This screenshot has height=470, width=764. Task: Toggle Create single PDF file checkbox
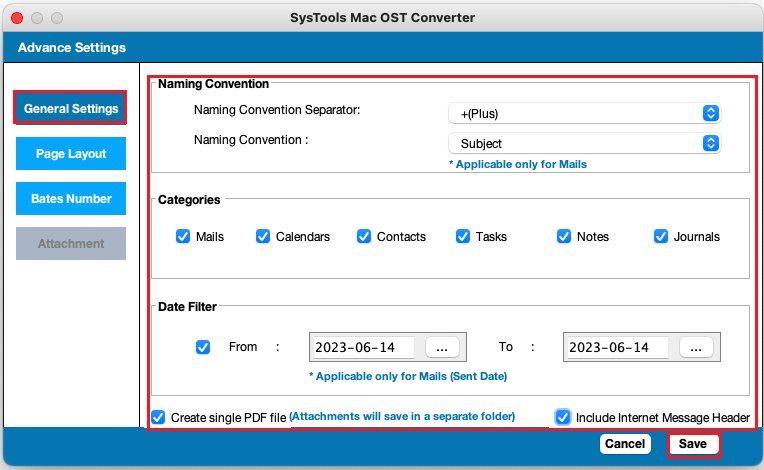click(x=158, y=417)
